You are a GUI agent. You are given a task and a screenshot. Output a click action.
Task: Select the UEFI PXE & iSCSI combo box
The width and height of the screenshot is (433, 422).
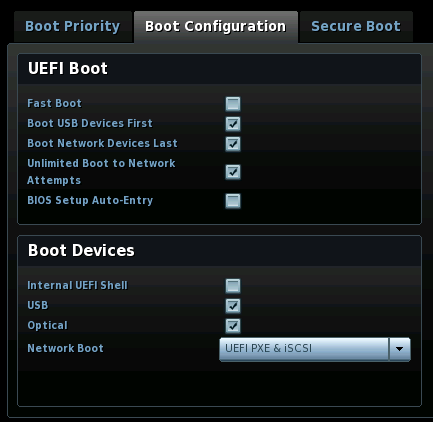click(x=315, y=349)
